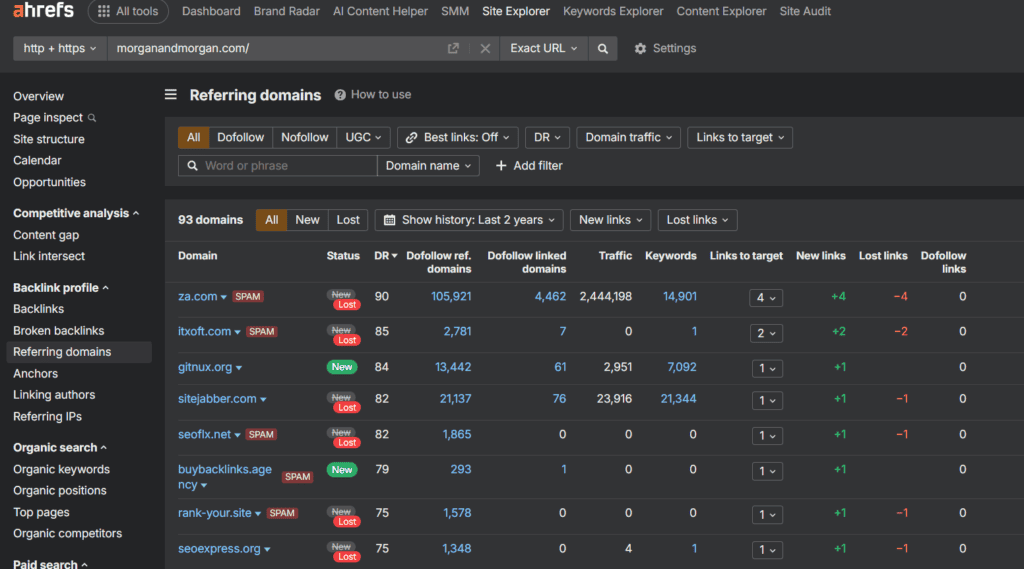Click the SPAM badge for buybacklinks.agency
Viewport: 1024px width, 569px height.
tap(297, 477)
